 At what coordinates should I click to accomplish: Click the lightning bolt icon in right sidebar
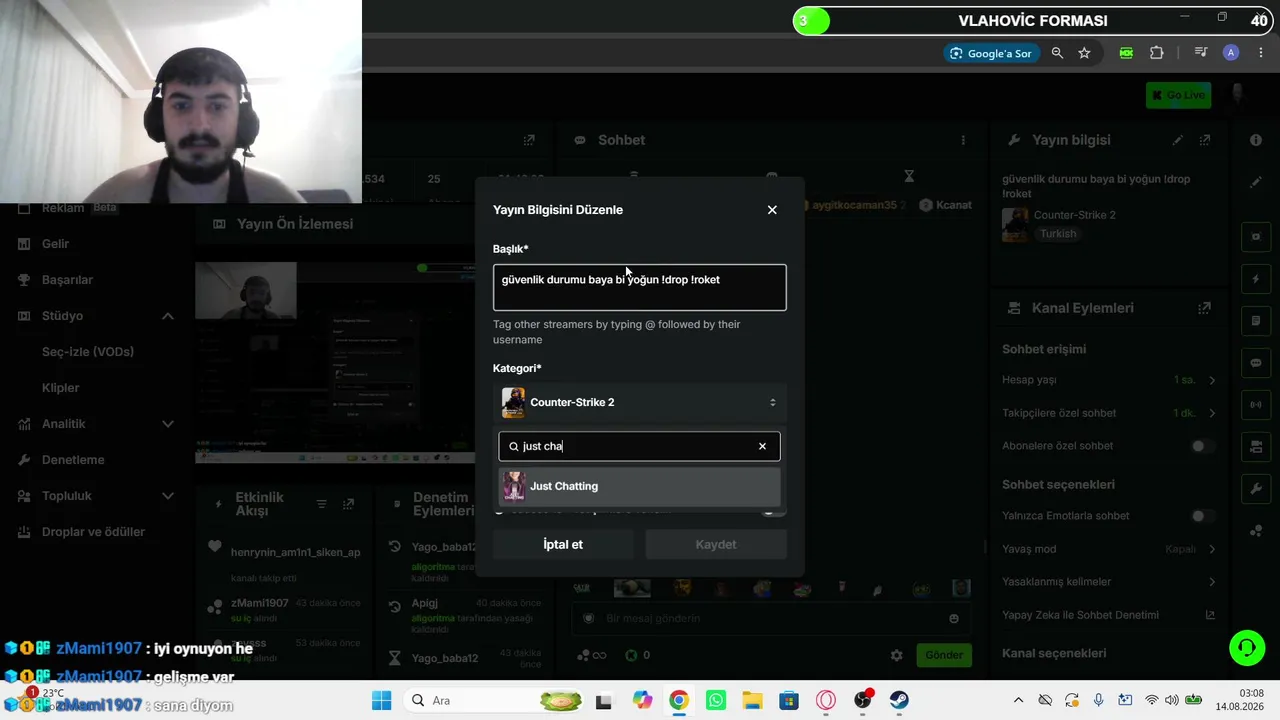click(1256, 278)
